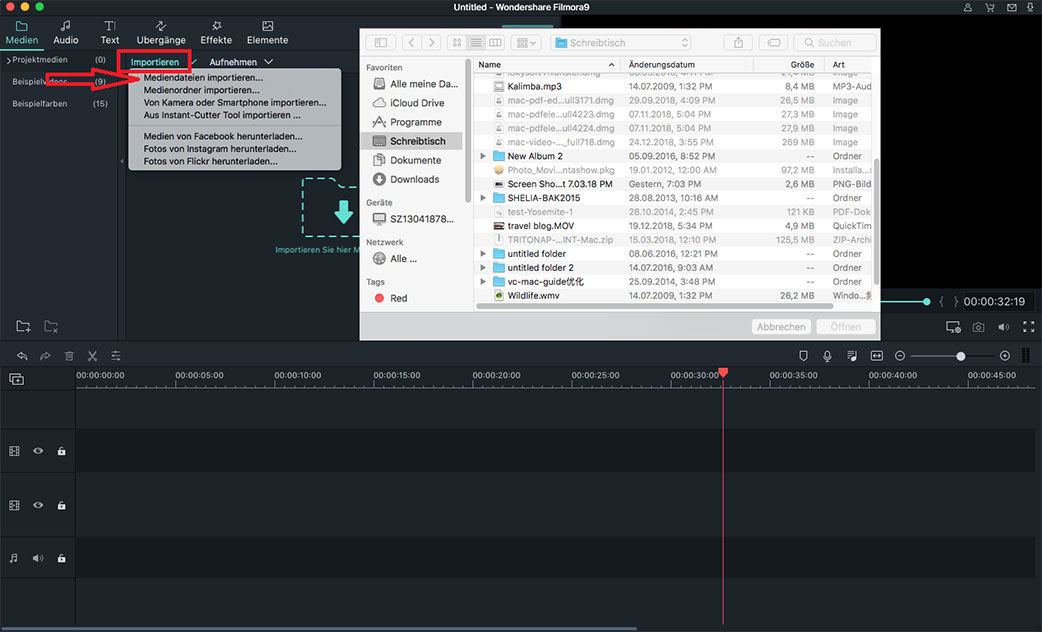Select Fotos von Flickr herunterladen
Screen dimensions: 1042x632
211,161
